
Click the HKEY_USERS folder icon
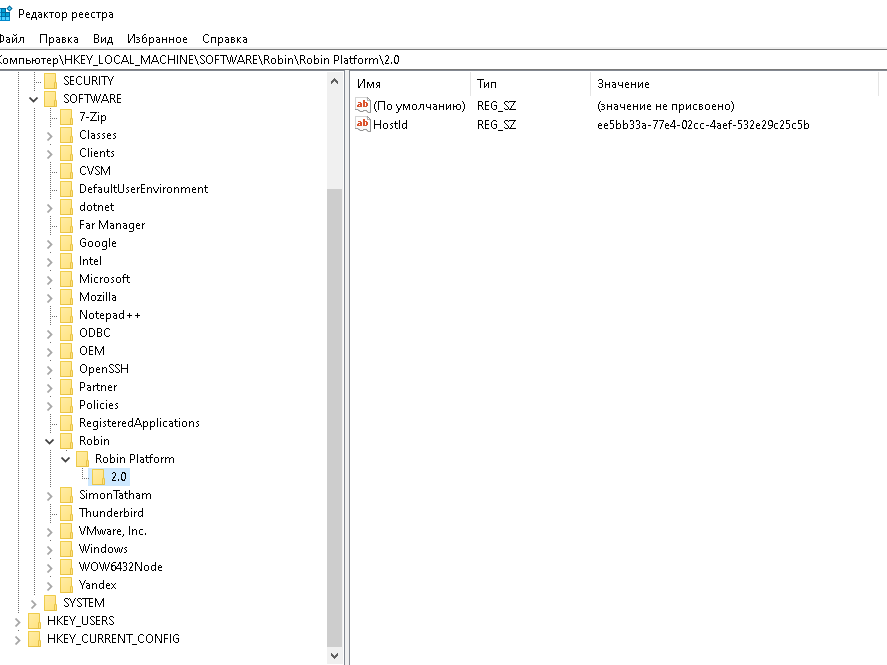[x=35, y=621]
